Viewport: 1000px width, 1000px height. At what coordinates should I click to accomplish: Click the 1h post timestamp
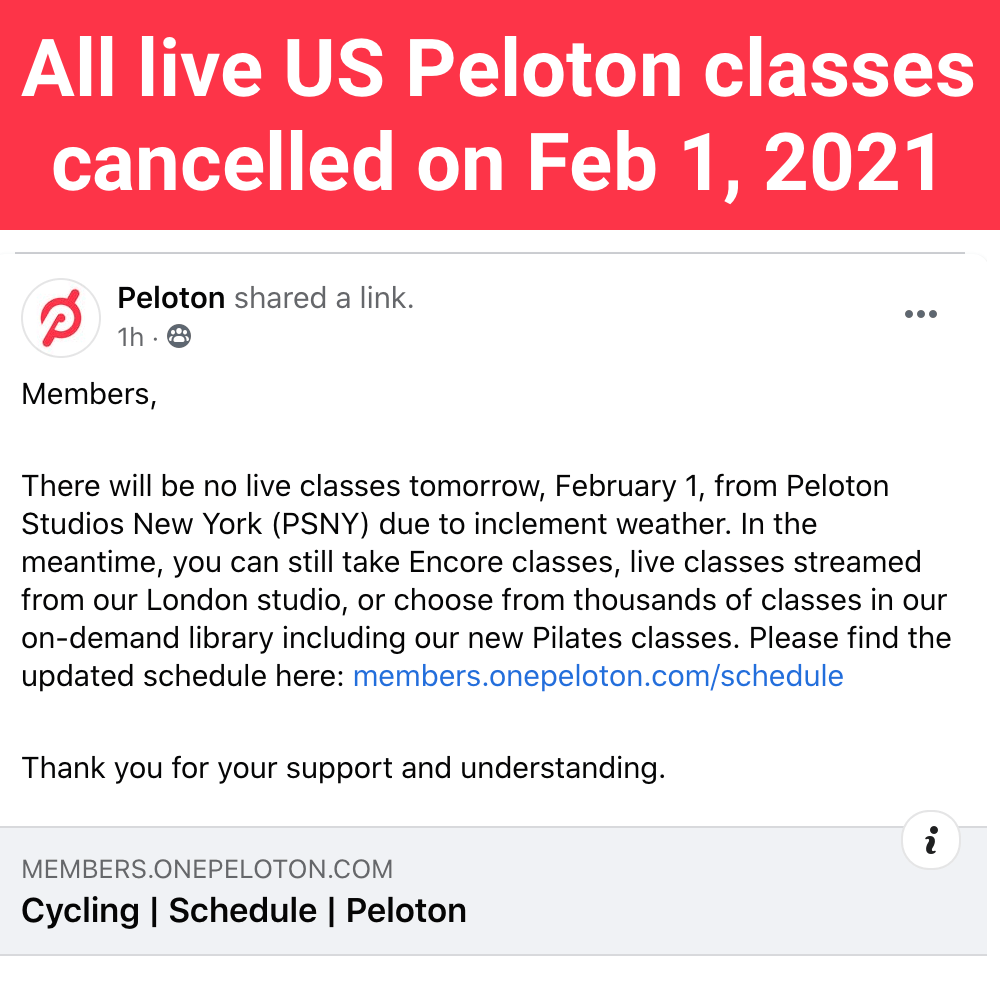[131, 337]
